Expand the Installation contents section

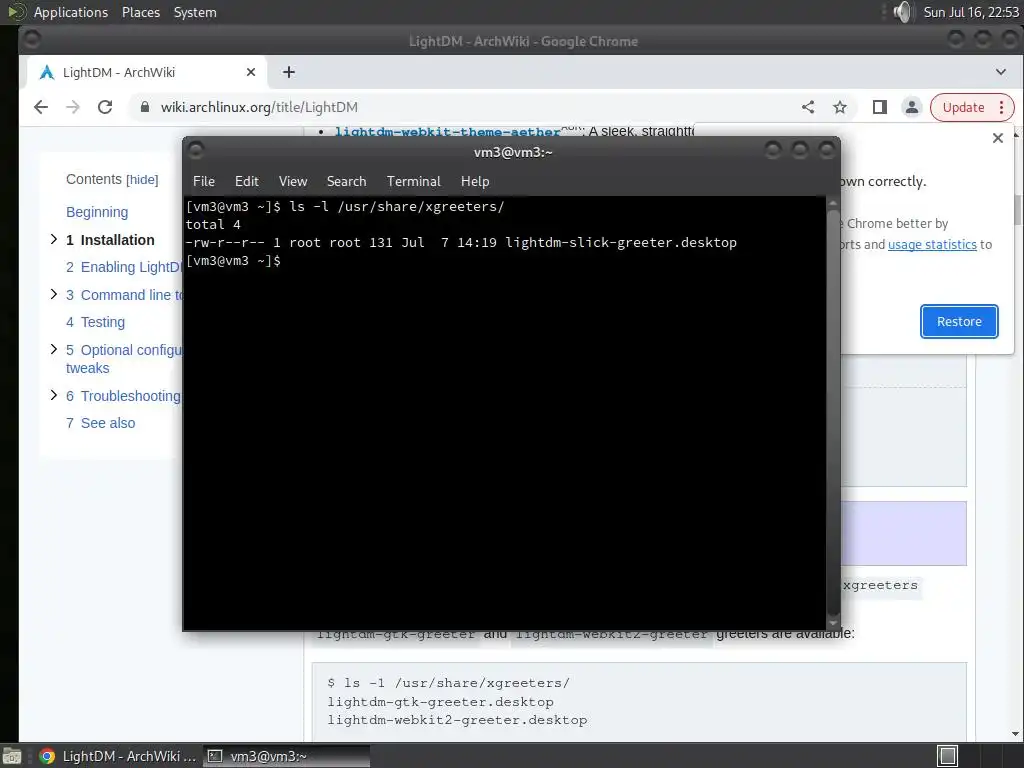[x=54, y=240]
